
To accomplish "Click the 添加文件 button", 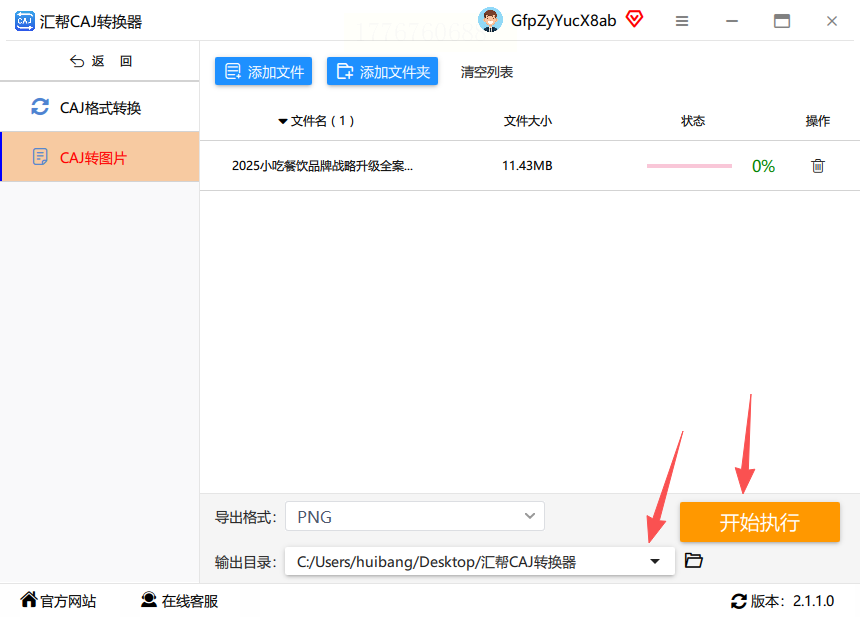I will click(x=263, y=71).
